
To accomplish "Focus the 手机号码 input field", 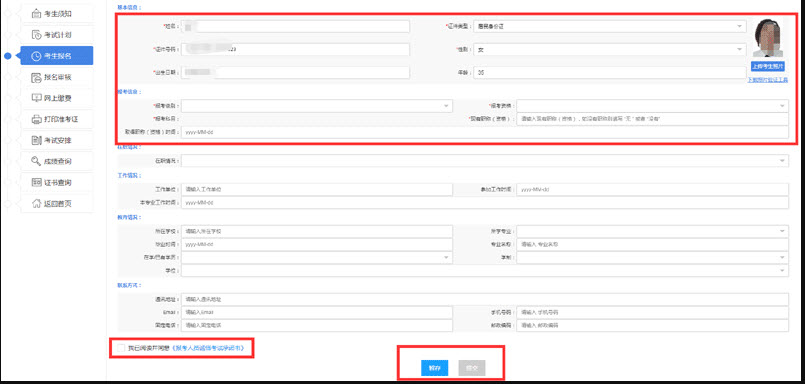I will 652,313.
